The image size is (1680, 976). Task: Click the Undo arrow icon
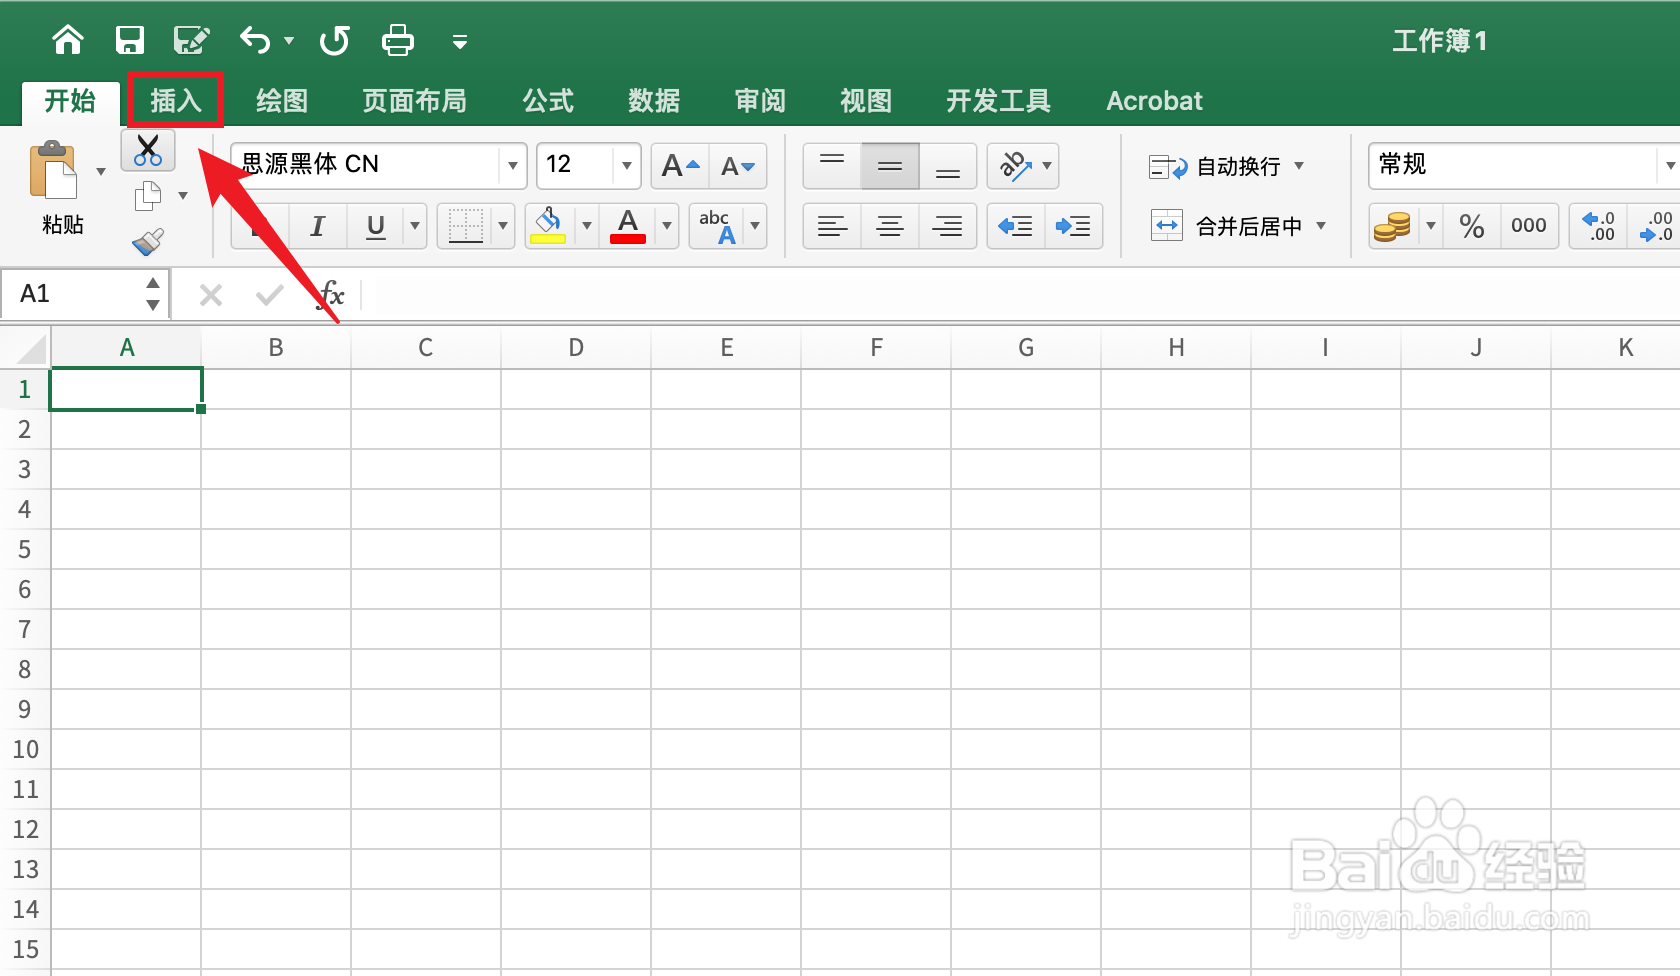coord(256,40)
